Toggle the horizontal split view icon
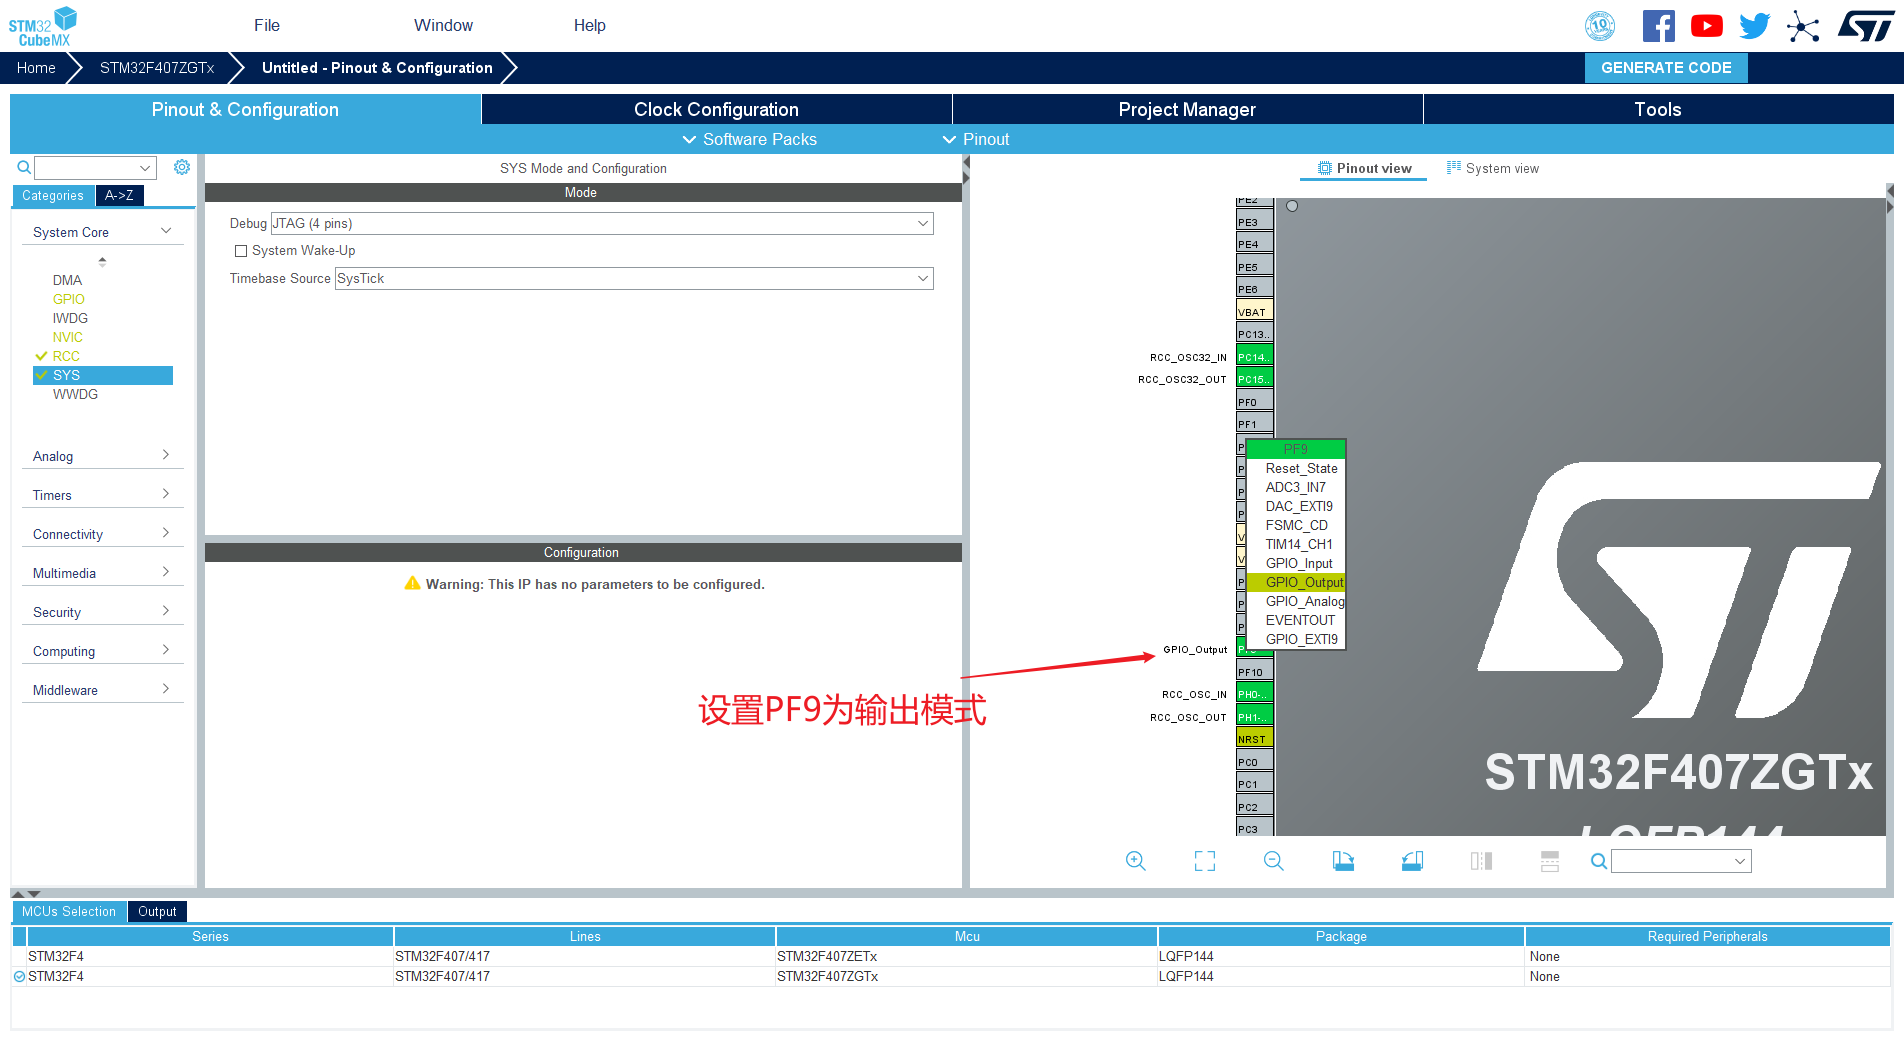 coord(1550,861)
